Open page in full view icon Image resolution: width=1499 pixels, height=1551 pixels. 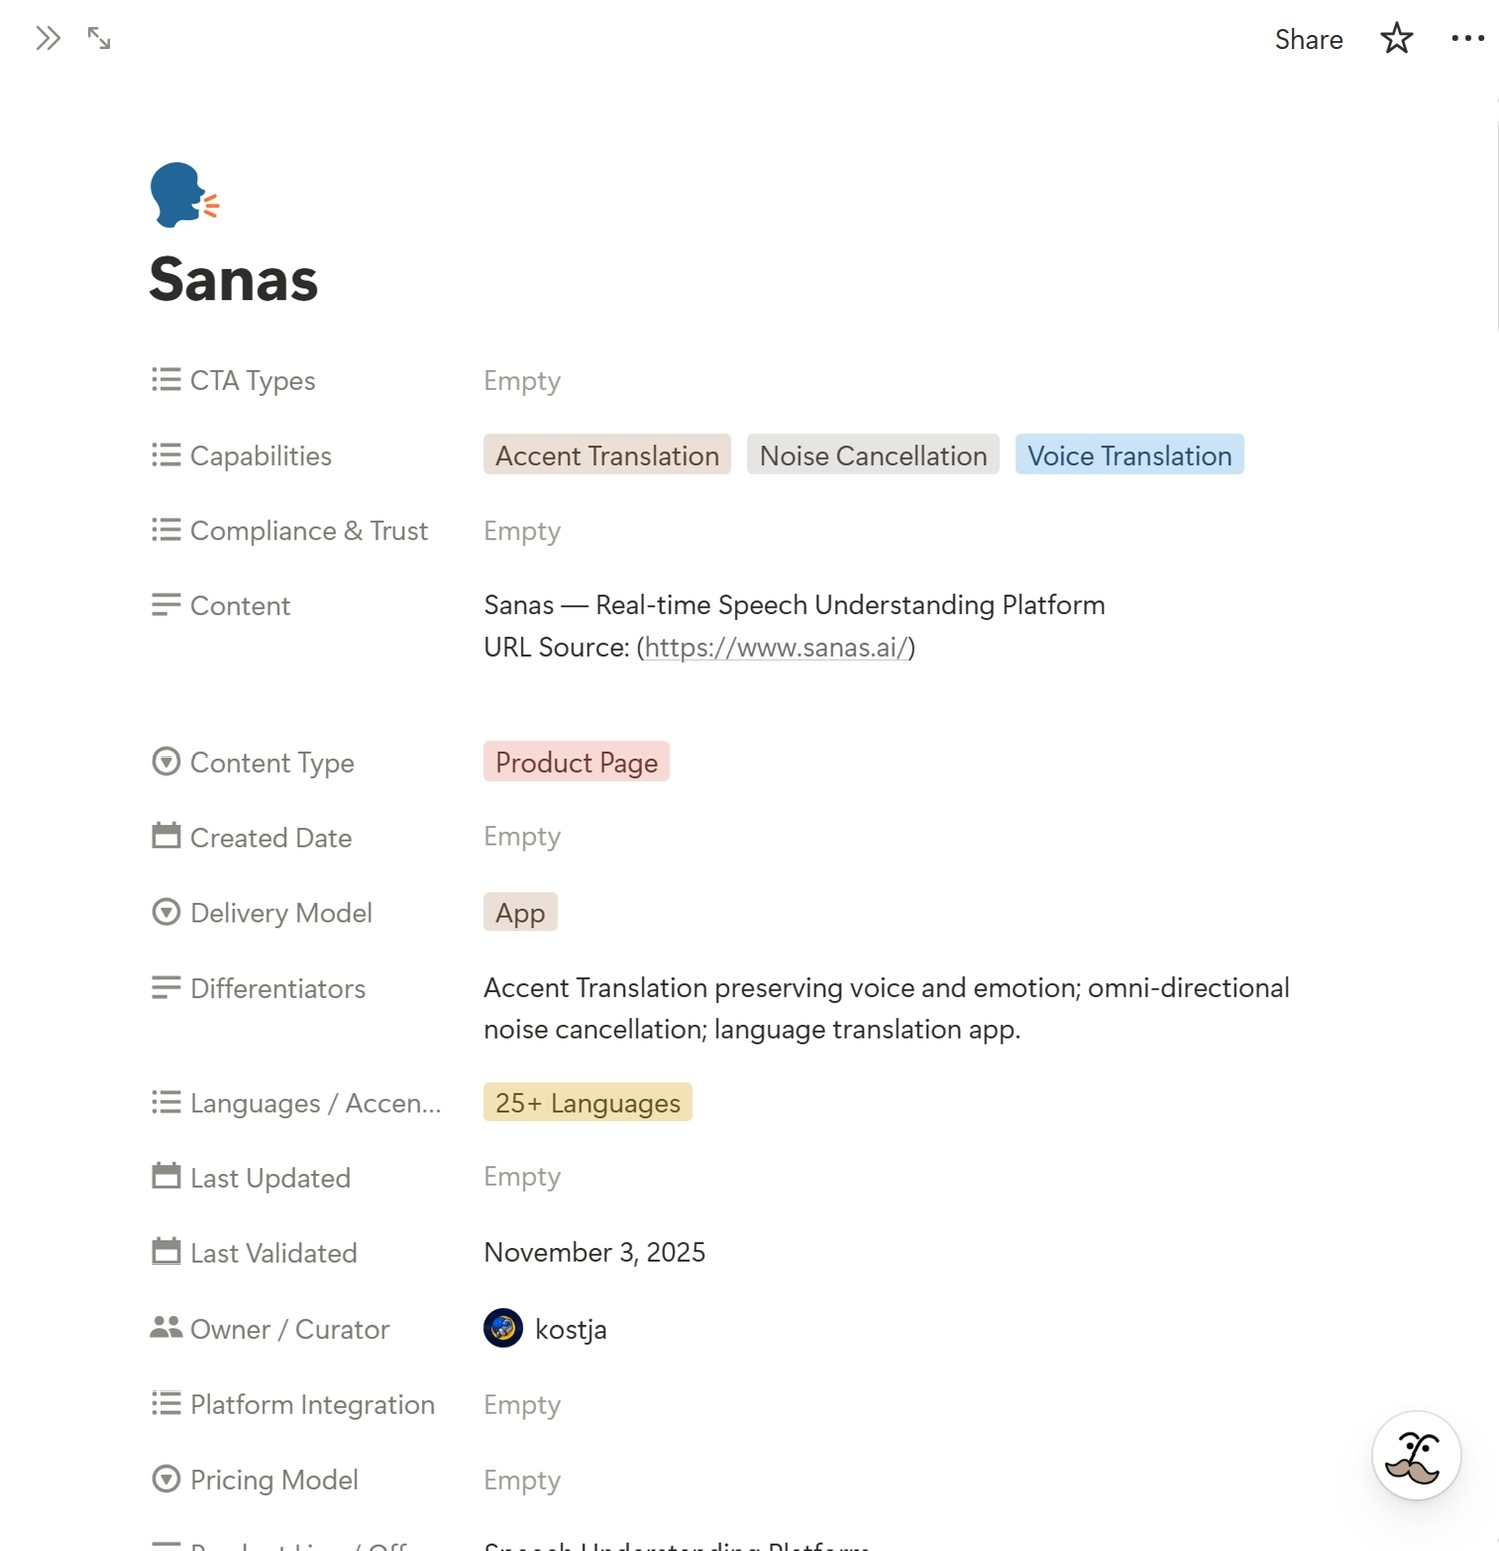click(x=99, y=39)
